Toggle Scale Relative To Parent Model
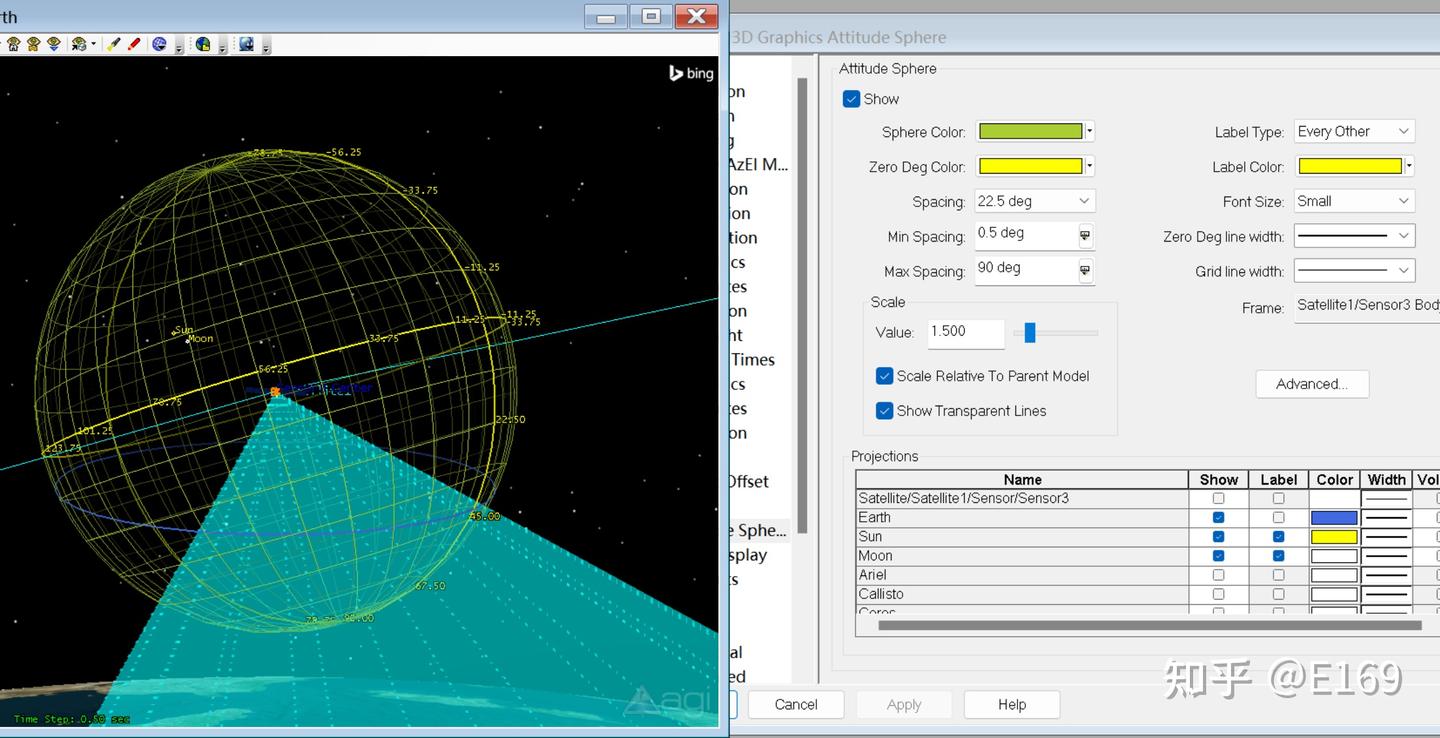The image size is (1440, 738). click(x=884, y=376)
